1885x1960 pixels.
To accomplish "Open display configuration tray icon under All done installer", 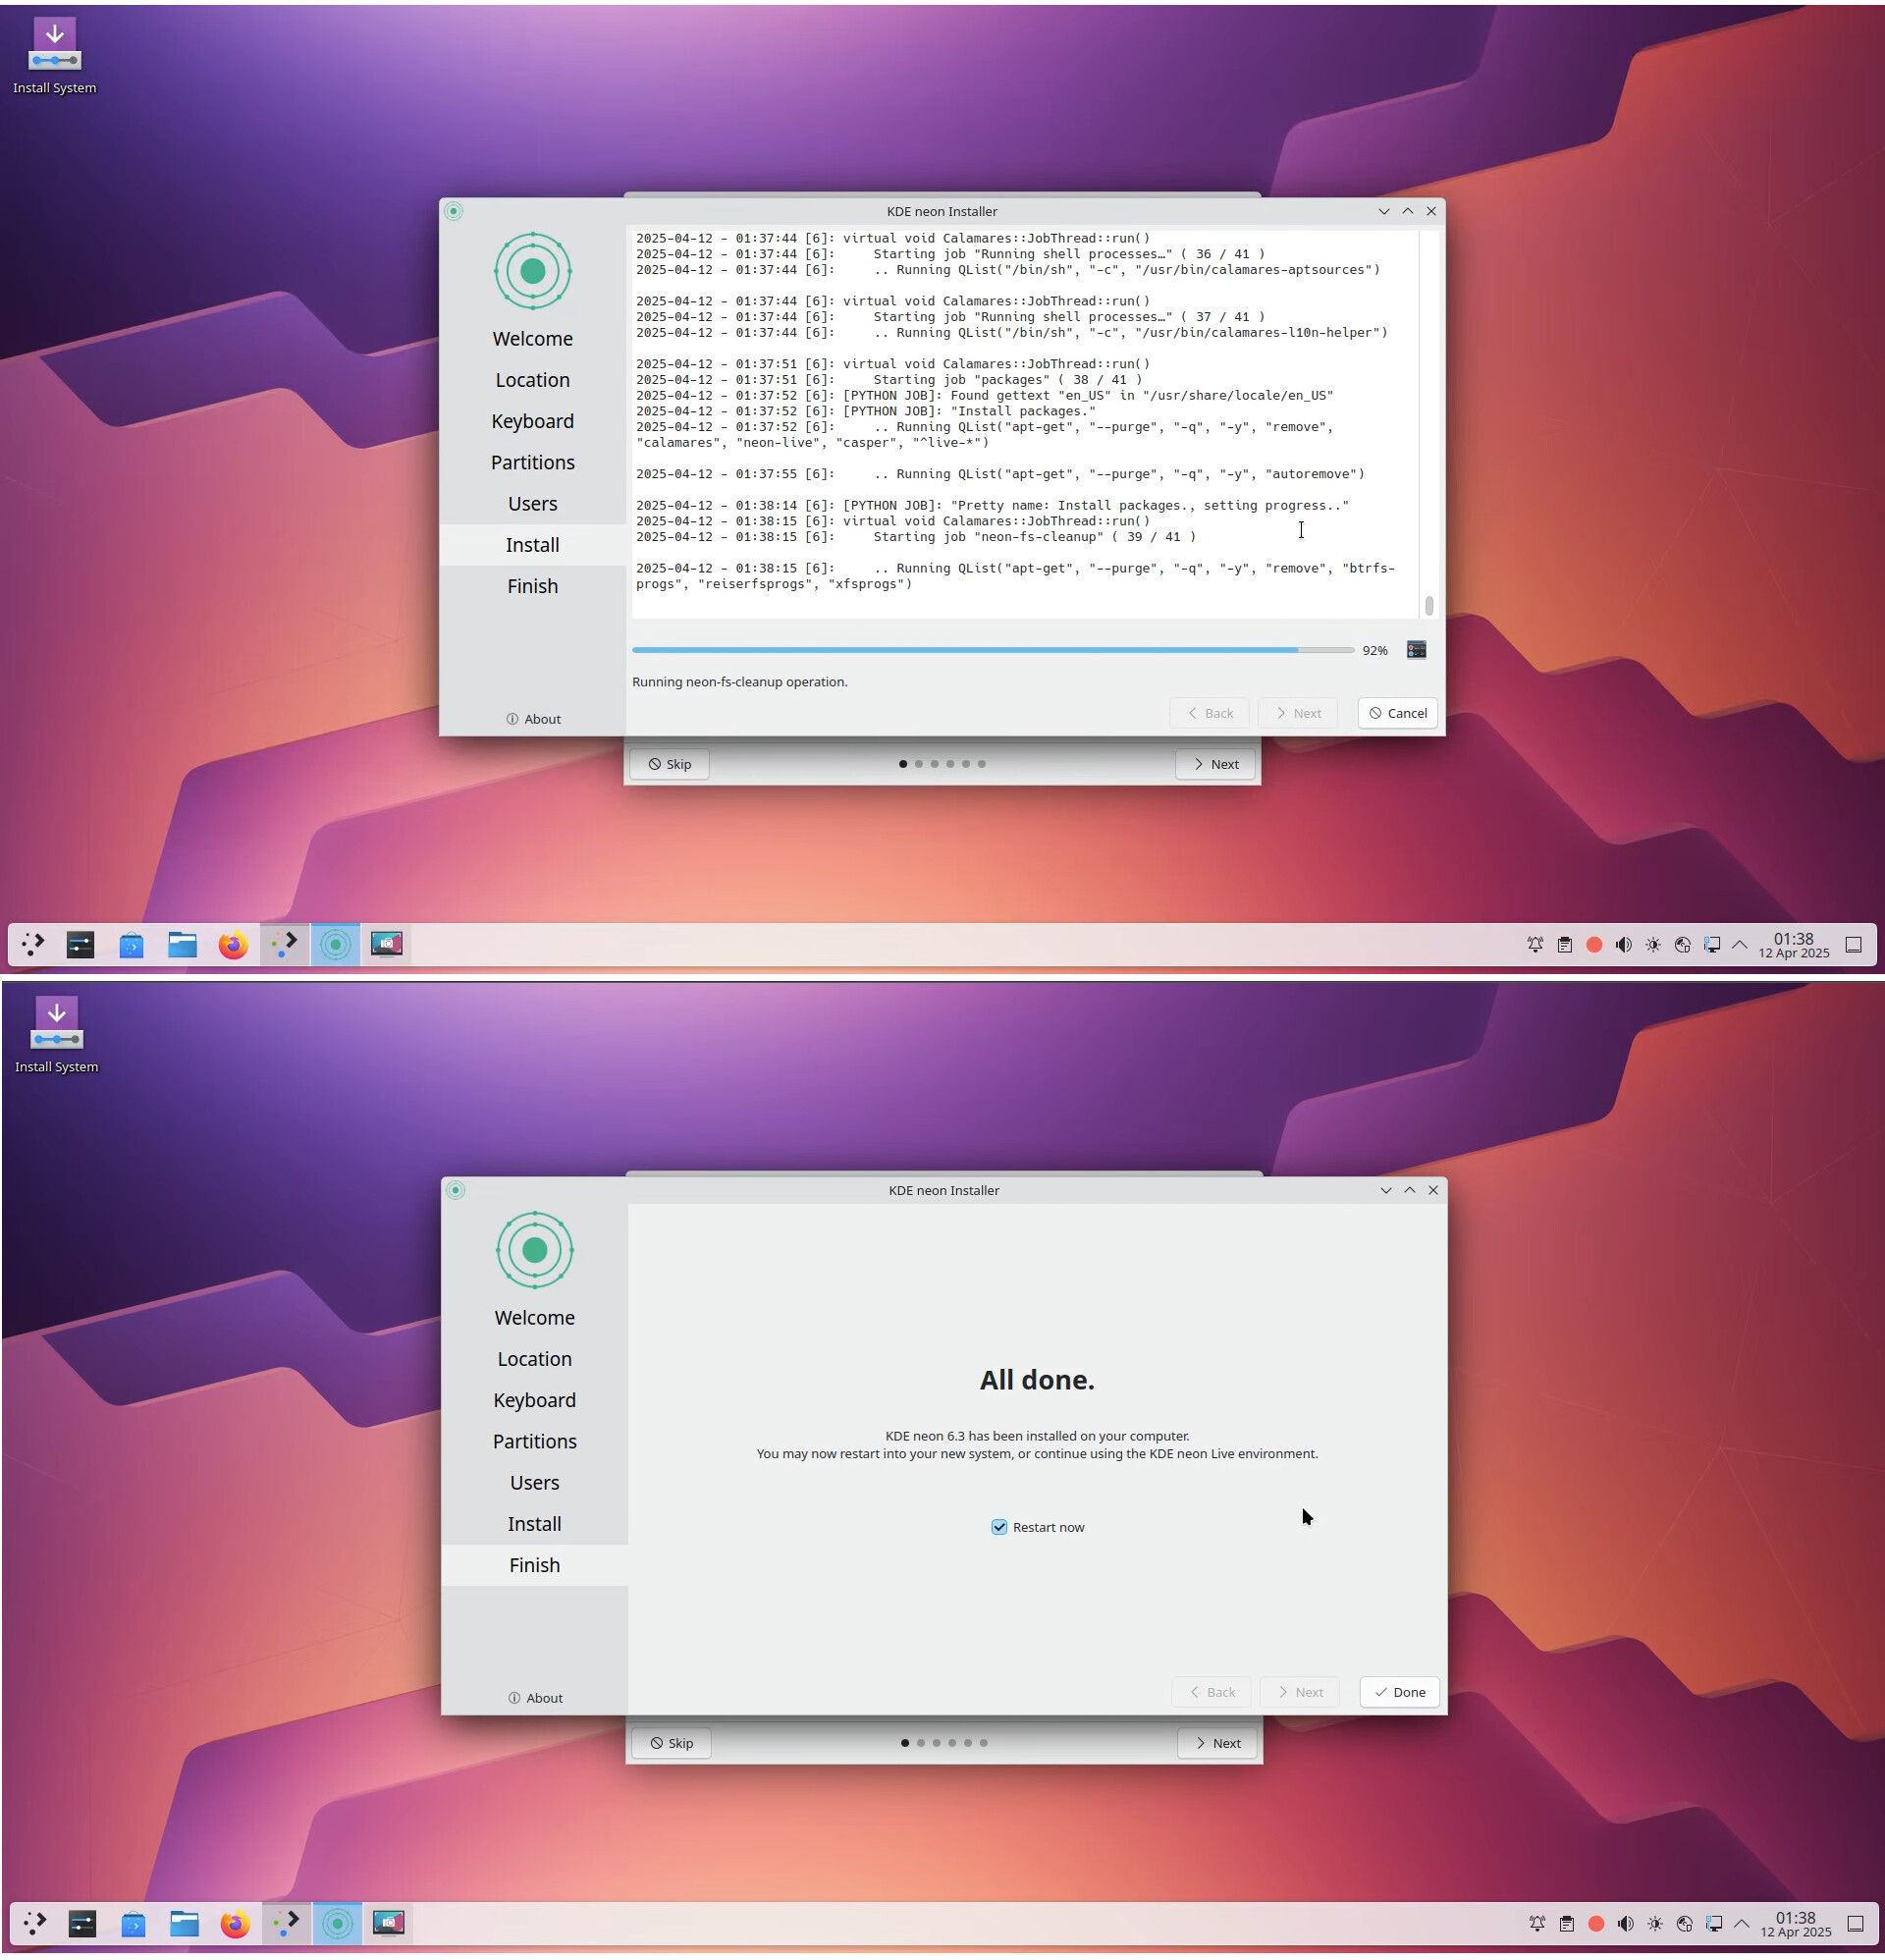I will (1714, 1924).
